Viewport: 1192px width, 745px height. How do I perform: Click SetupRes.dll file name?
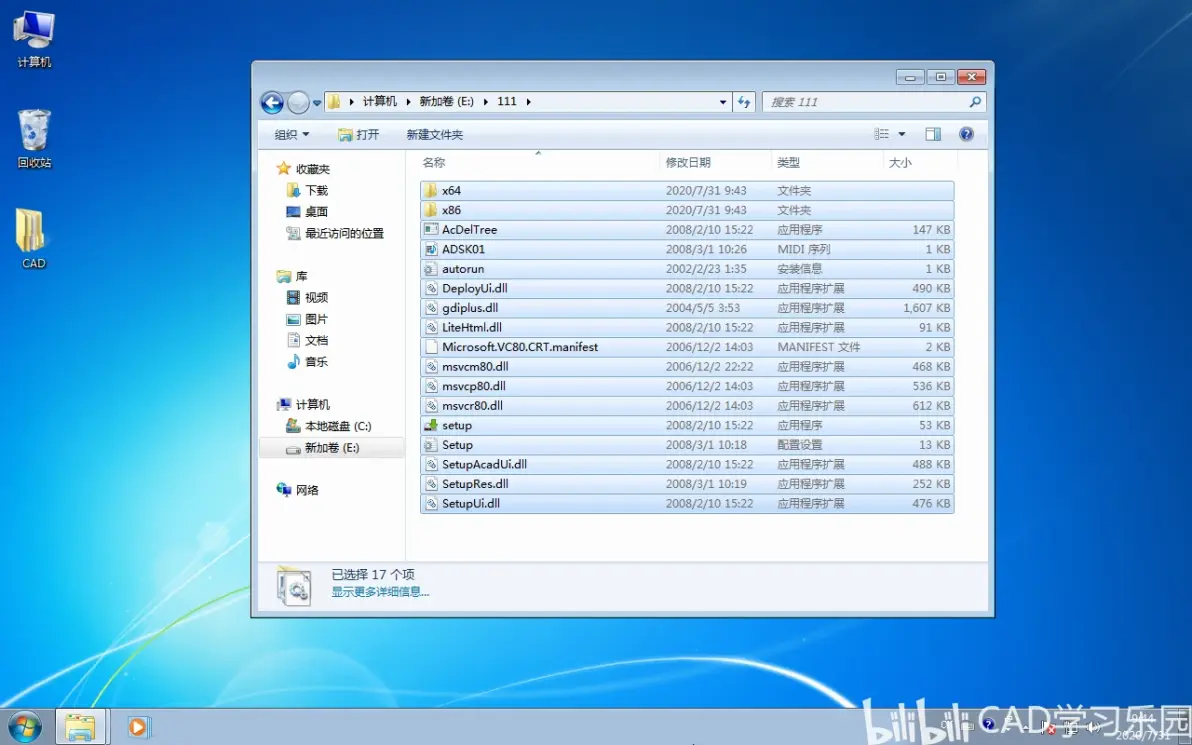tap(475, 484)
